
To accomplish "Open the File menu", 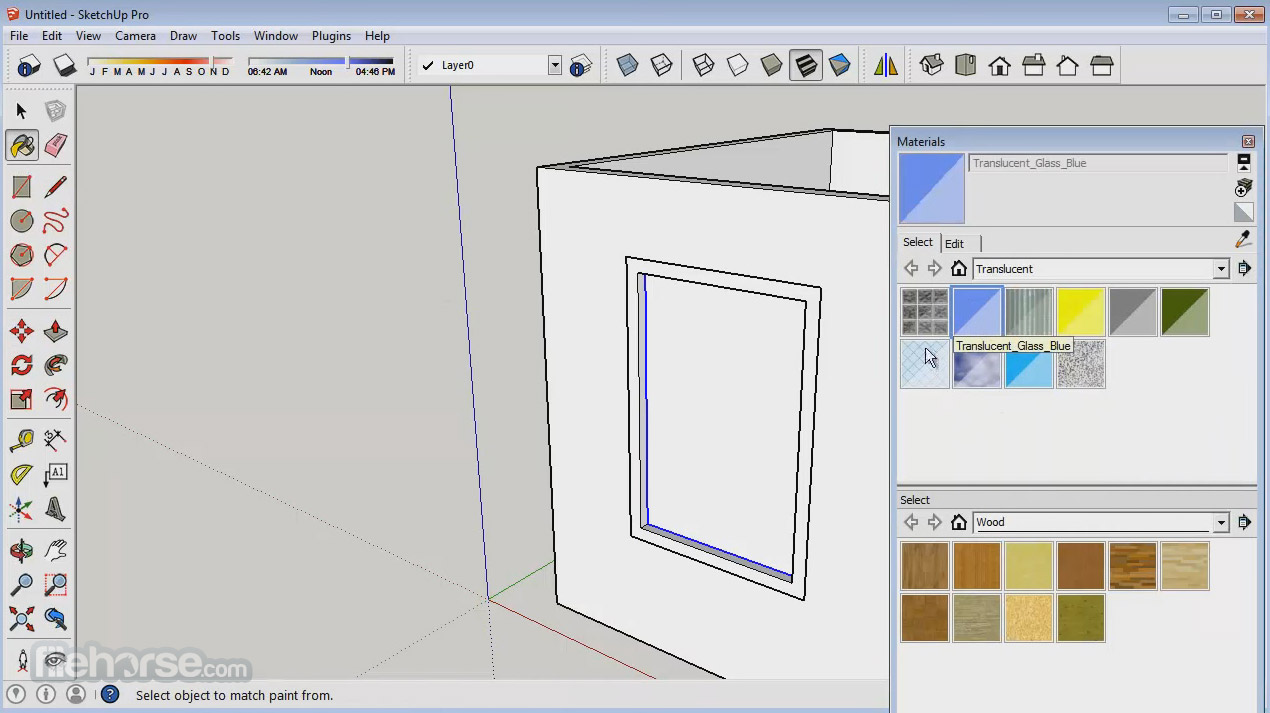I will [19, 36].
